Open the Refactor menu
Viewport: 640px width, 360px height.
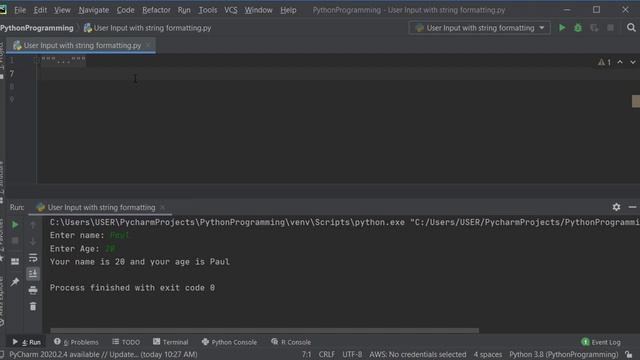156,10
